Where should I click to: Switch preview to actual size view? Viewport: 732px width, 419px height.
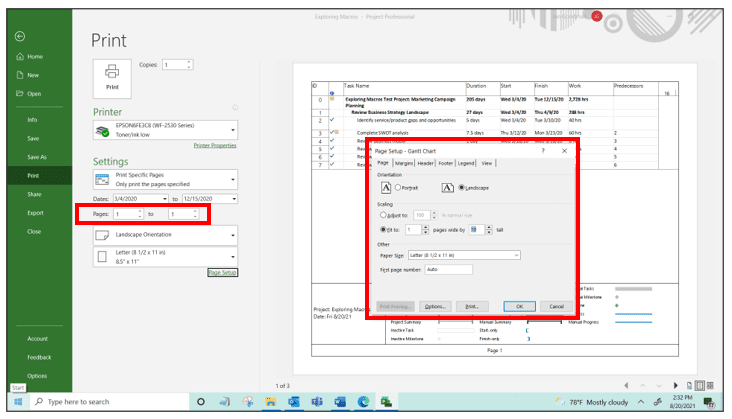pos(690,385)
